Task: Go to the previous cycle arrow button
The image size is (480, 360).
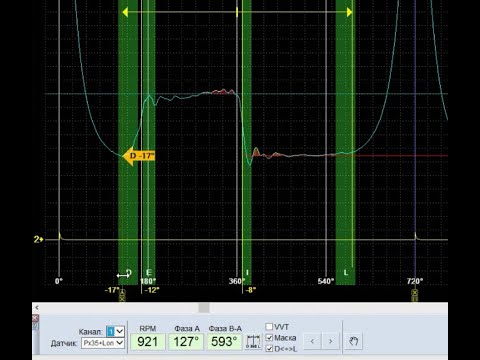Action: 312,341
